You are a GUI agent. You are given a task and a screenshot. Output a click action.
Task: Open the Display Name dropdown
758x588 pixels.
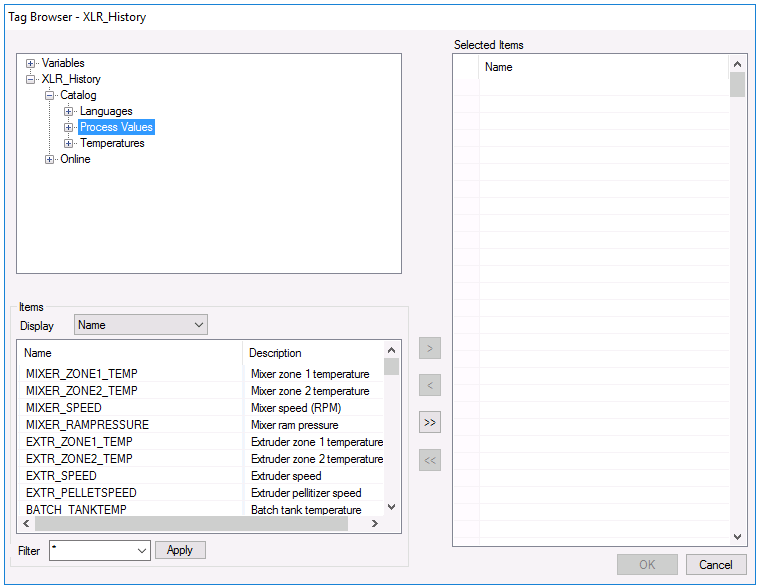pos(141,325)
